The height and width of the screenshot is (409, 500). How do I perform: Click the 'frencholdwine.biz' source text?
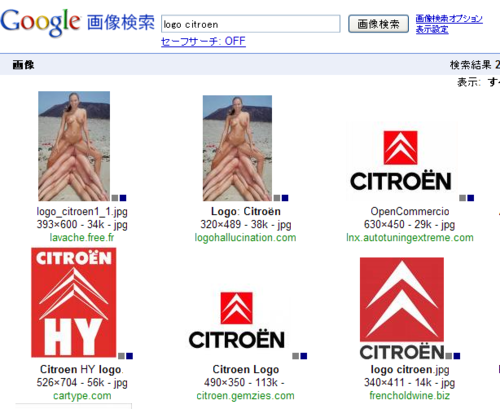click(x=409, y=395)
